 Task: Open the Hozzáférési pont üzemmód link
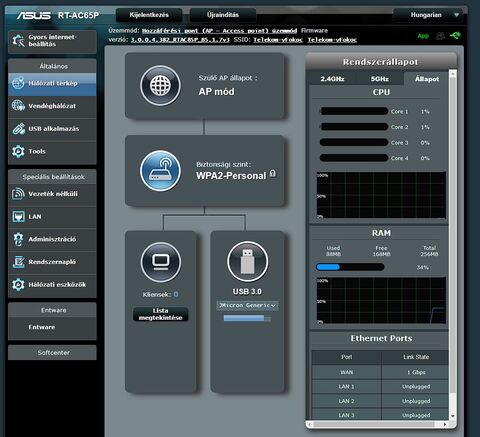click(219, 31)
